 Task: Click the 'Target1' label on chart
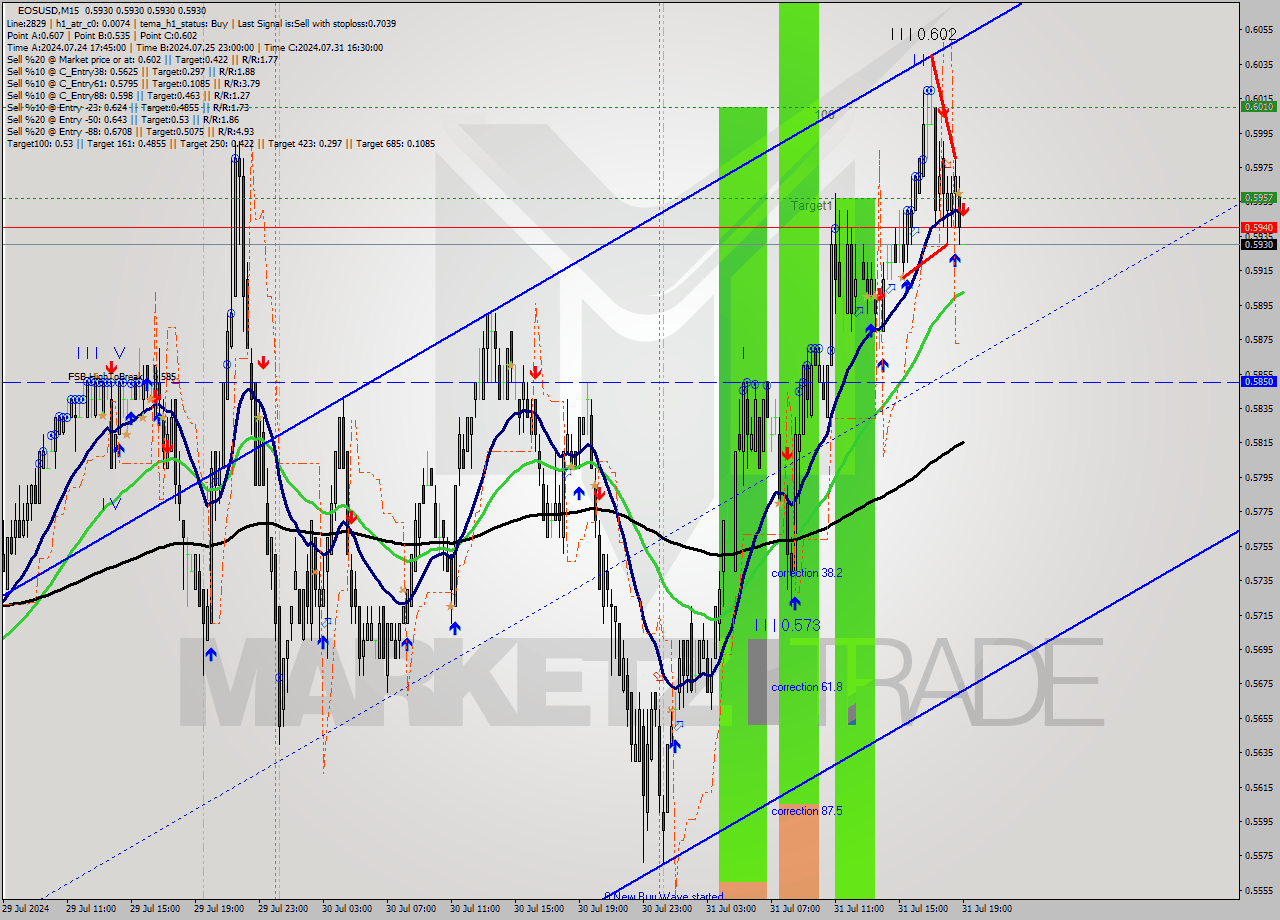[811, 206]
